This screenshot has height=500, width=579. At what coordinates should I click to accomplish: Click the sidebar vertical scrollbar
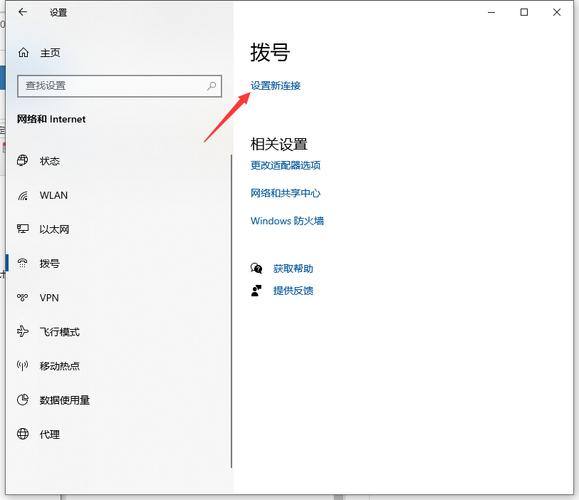click(232, 311)
